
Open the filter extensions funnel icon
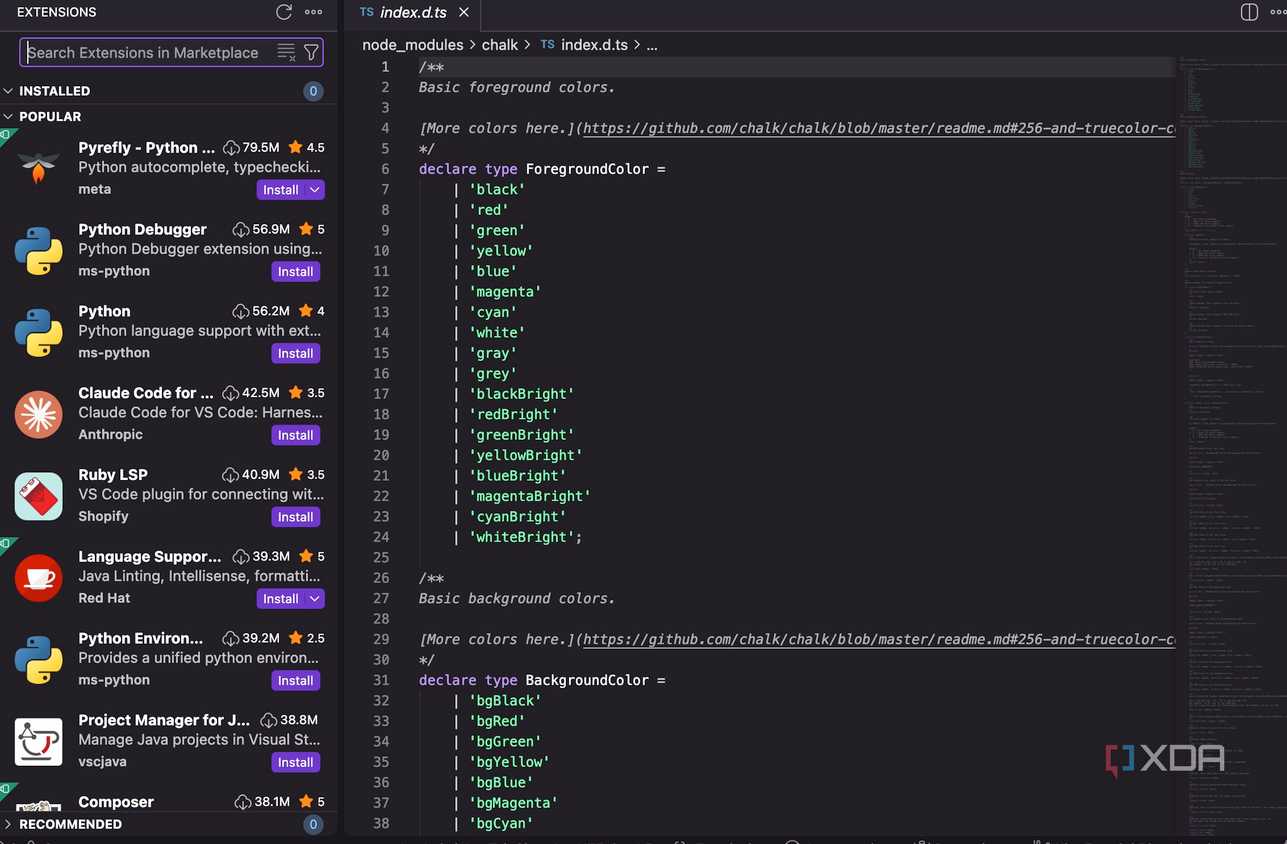pyautogui.click(x=311, y=52)
